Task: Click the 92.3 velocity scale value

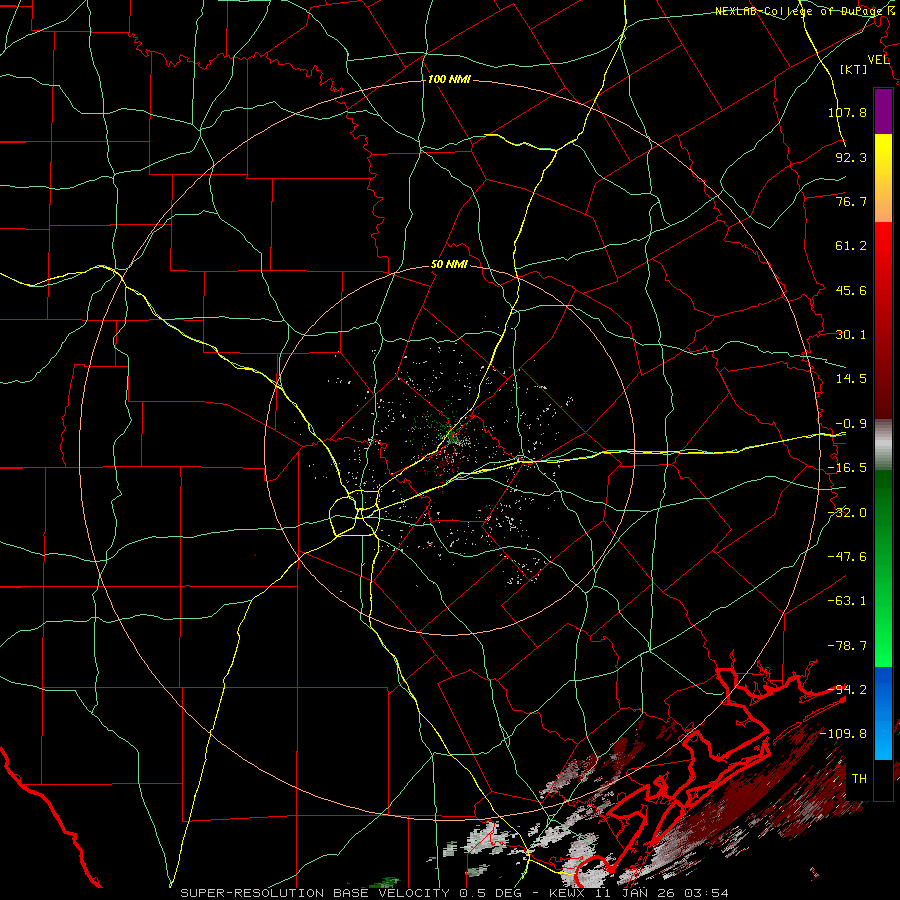Action: [x=851, y=157]
